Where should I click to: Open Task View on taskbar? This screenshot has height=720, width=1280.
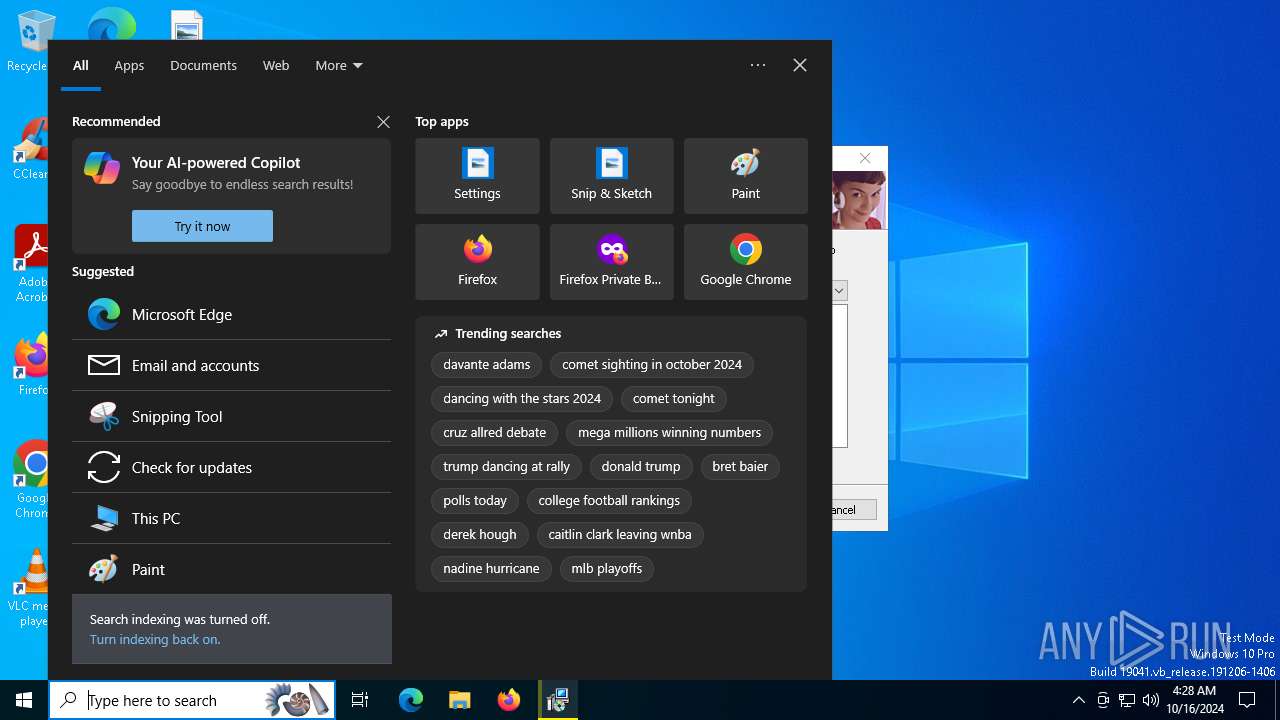[360, 700]
